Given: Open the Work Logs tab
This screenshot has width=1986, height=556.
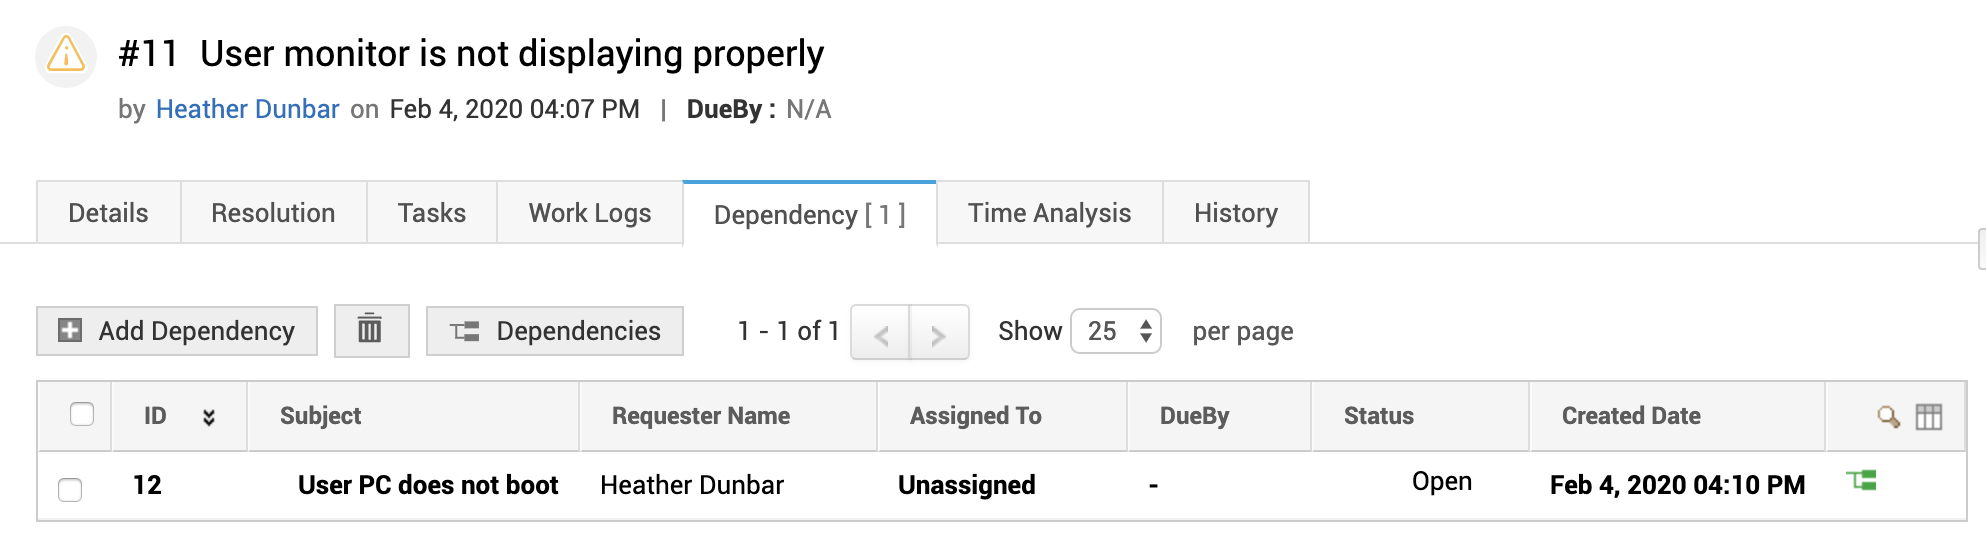Looking at the screenshot, I should (590, 213).
